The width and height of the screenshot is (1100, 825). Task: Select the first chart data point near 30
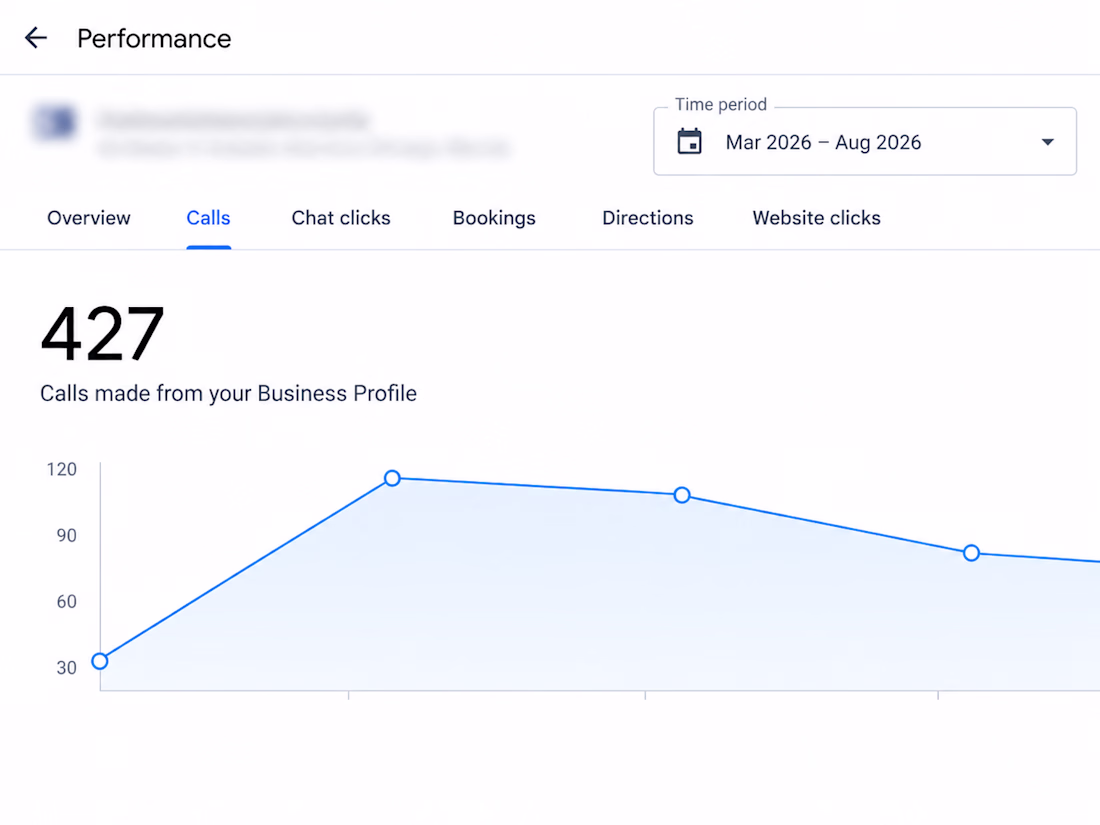click(100, 661)
